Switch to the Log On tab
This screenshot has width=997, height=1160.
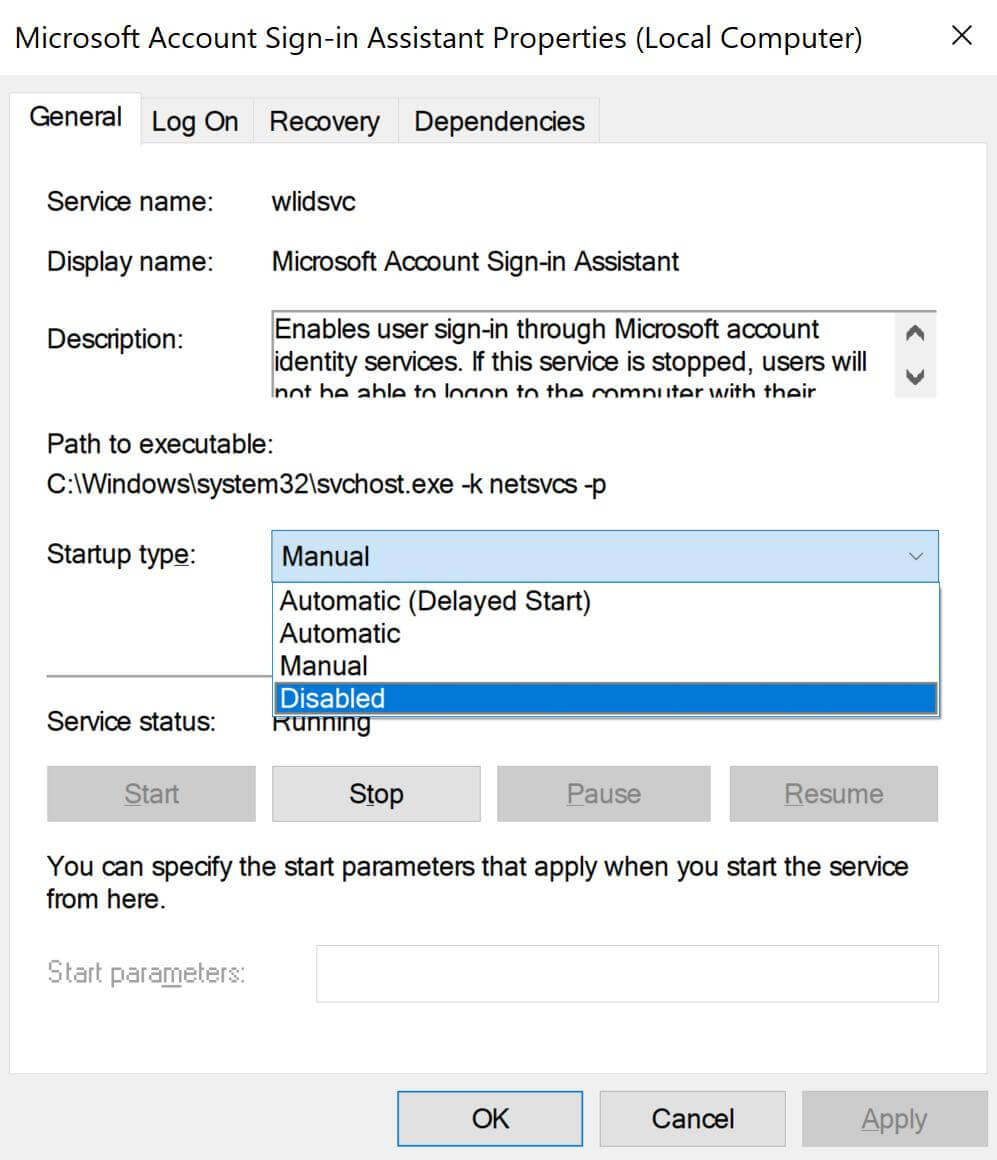pos(194,120)
